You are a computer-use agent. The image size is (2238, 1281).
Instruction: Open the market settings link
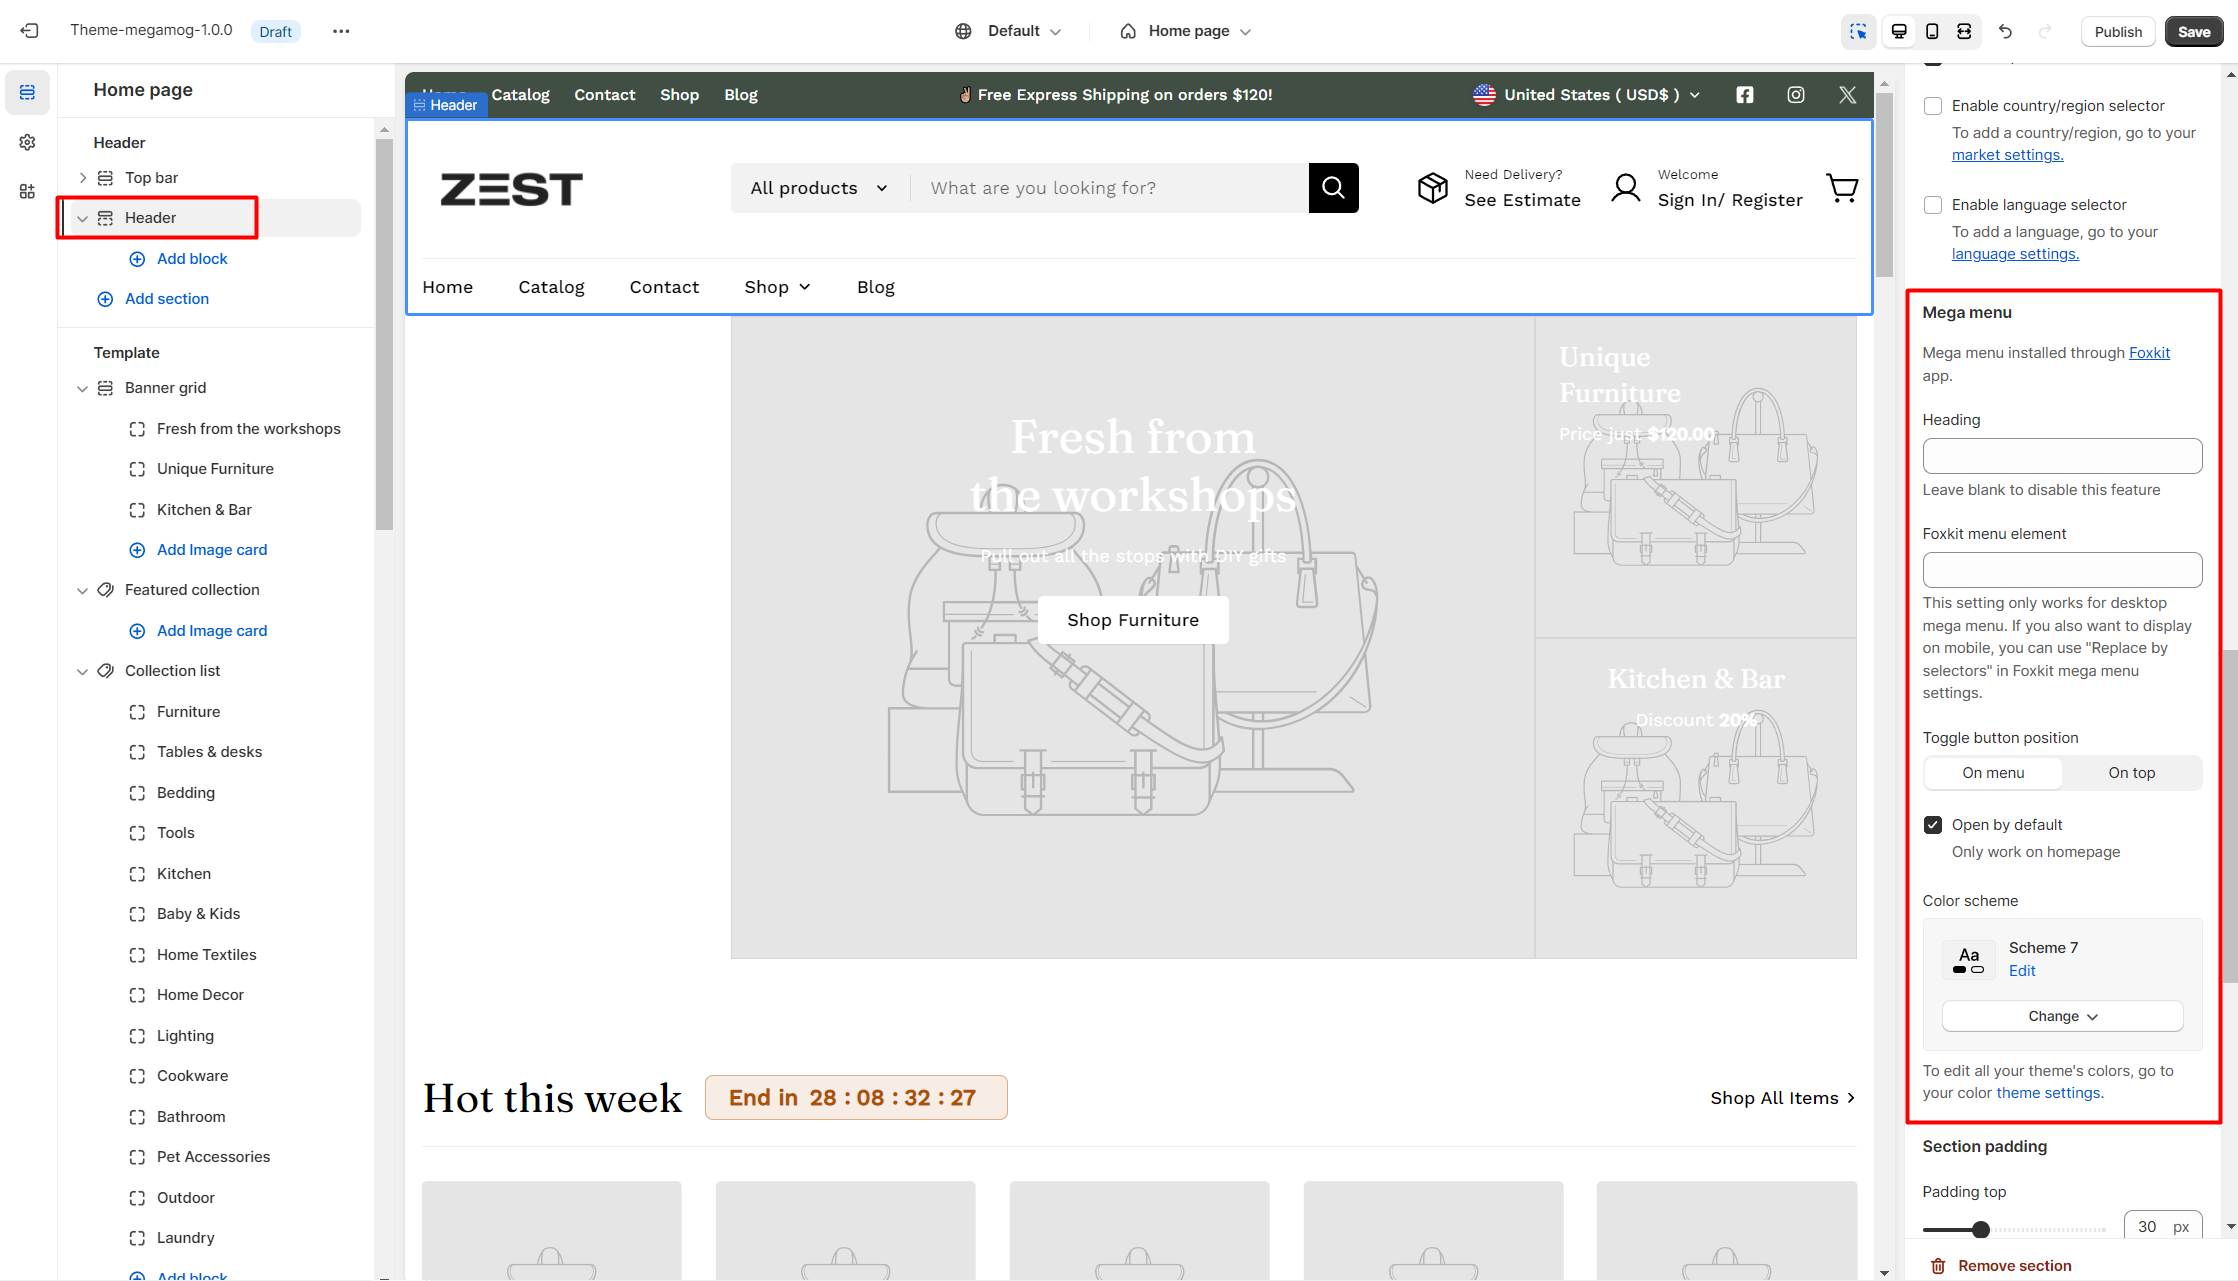[x=2007, y=155]
